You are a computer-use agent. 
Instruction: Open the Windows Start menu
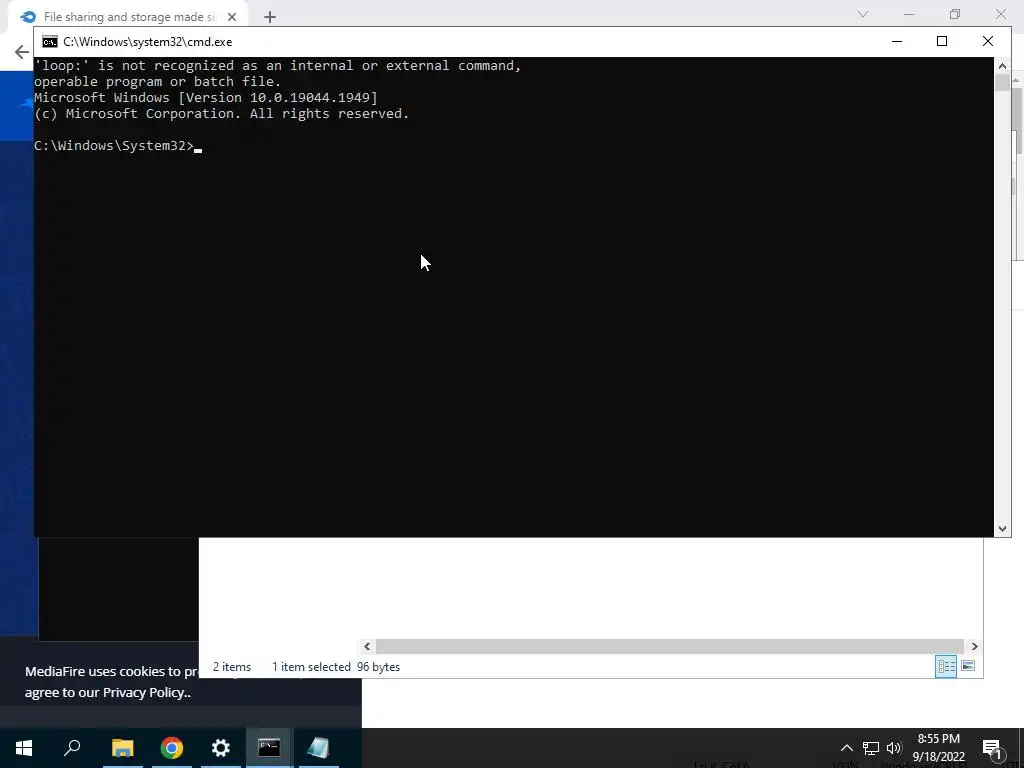pyautogui.click(x=24, y=748)
